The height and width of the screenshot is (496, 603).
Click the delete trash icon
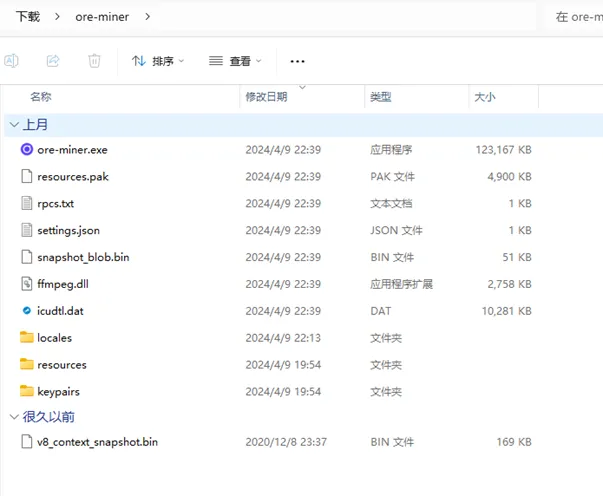click(94, 61)
